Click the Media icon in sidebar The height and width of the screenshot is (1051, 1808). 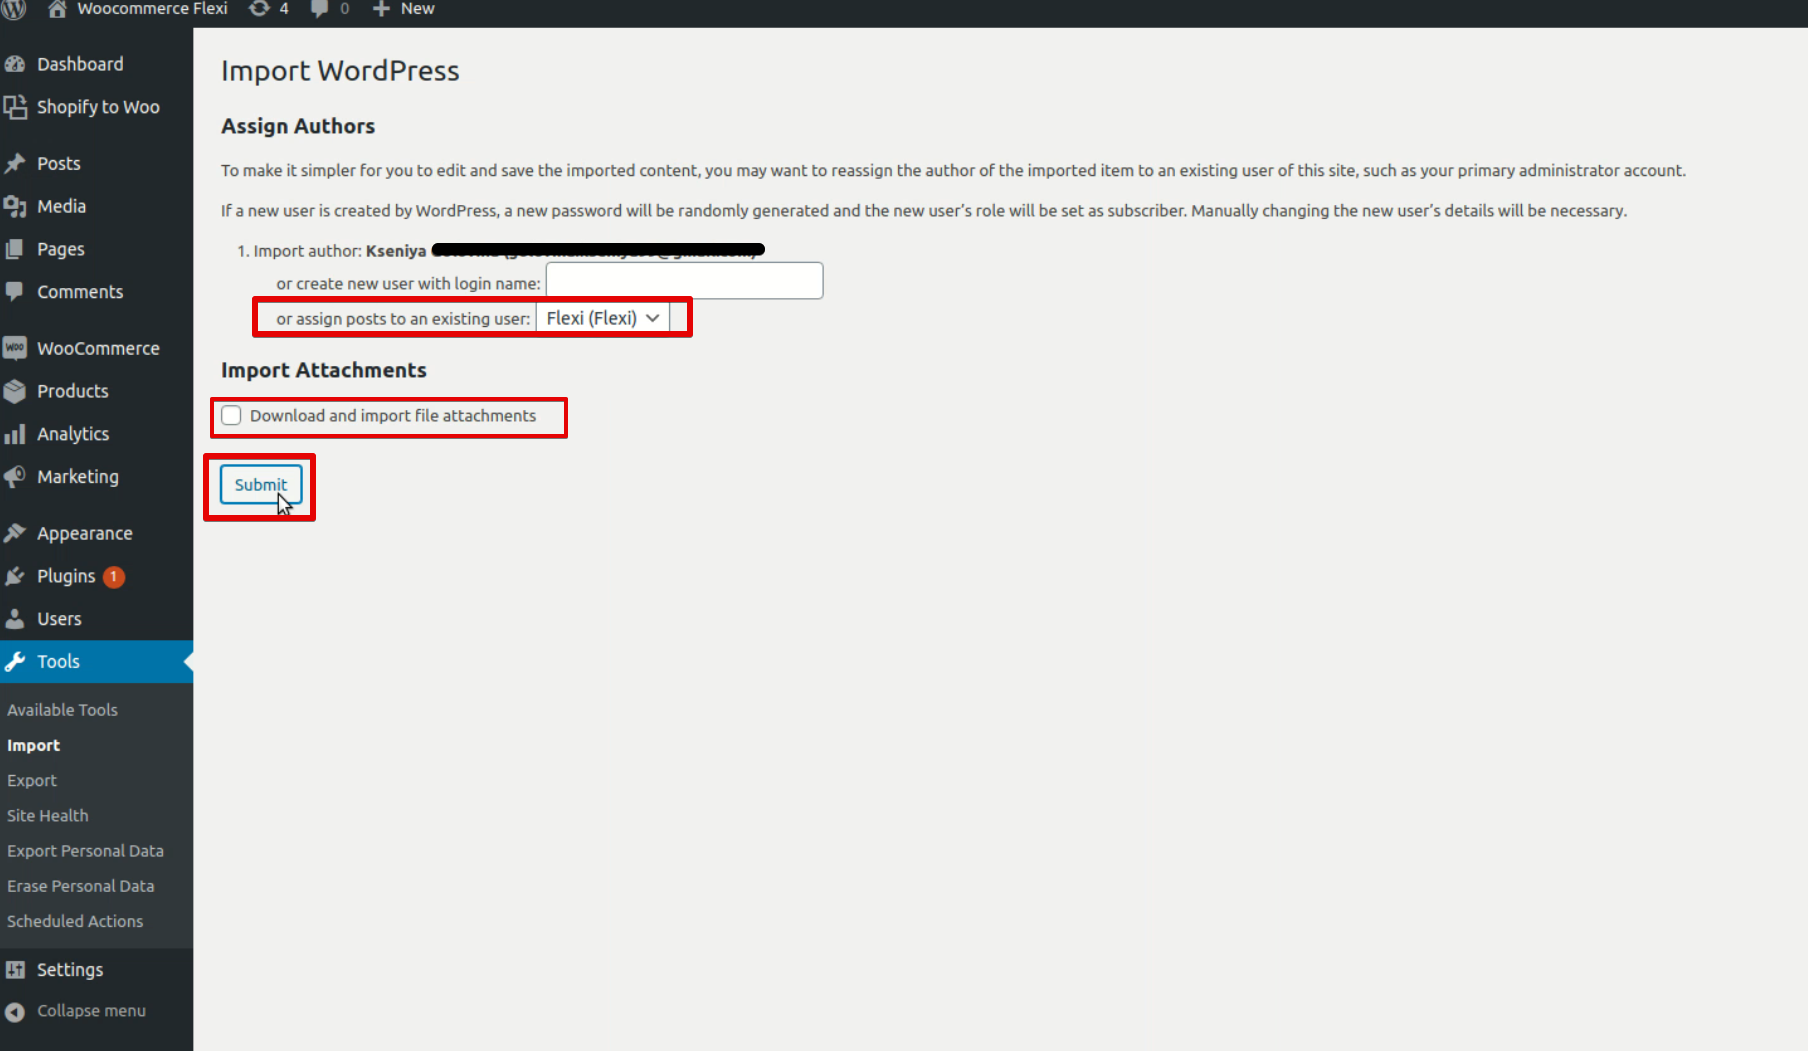coord(15,206)
